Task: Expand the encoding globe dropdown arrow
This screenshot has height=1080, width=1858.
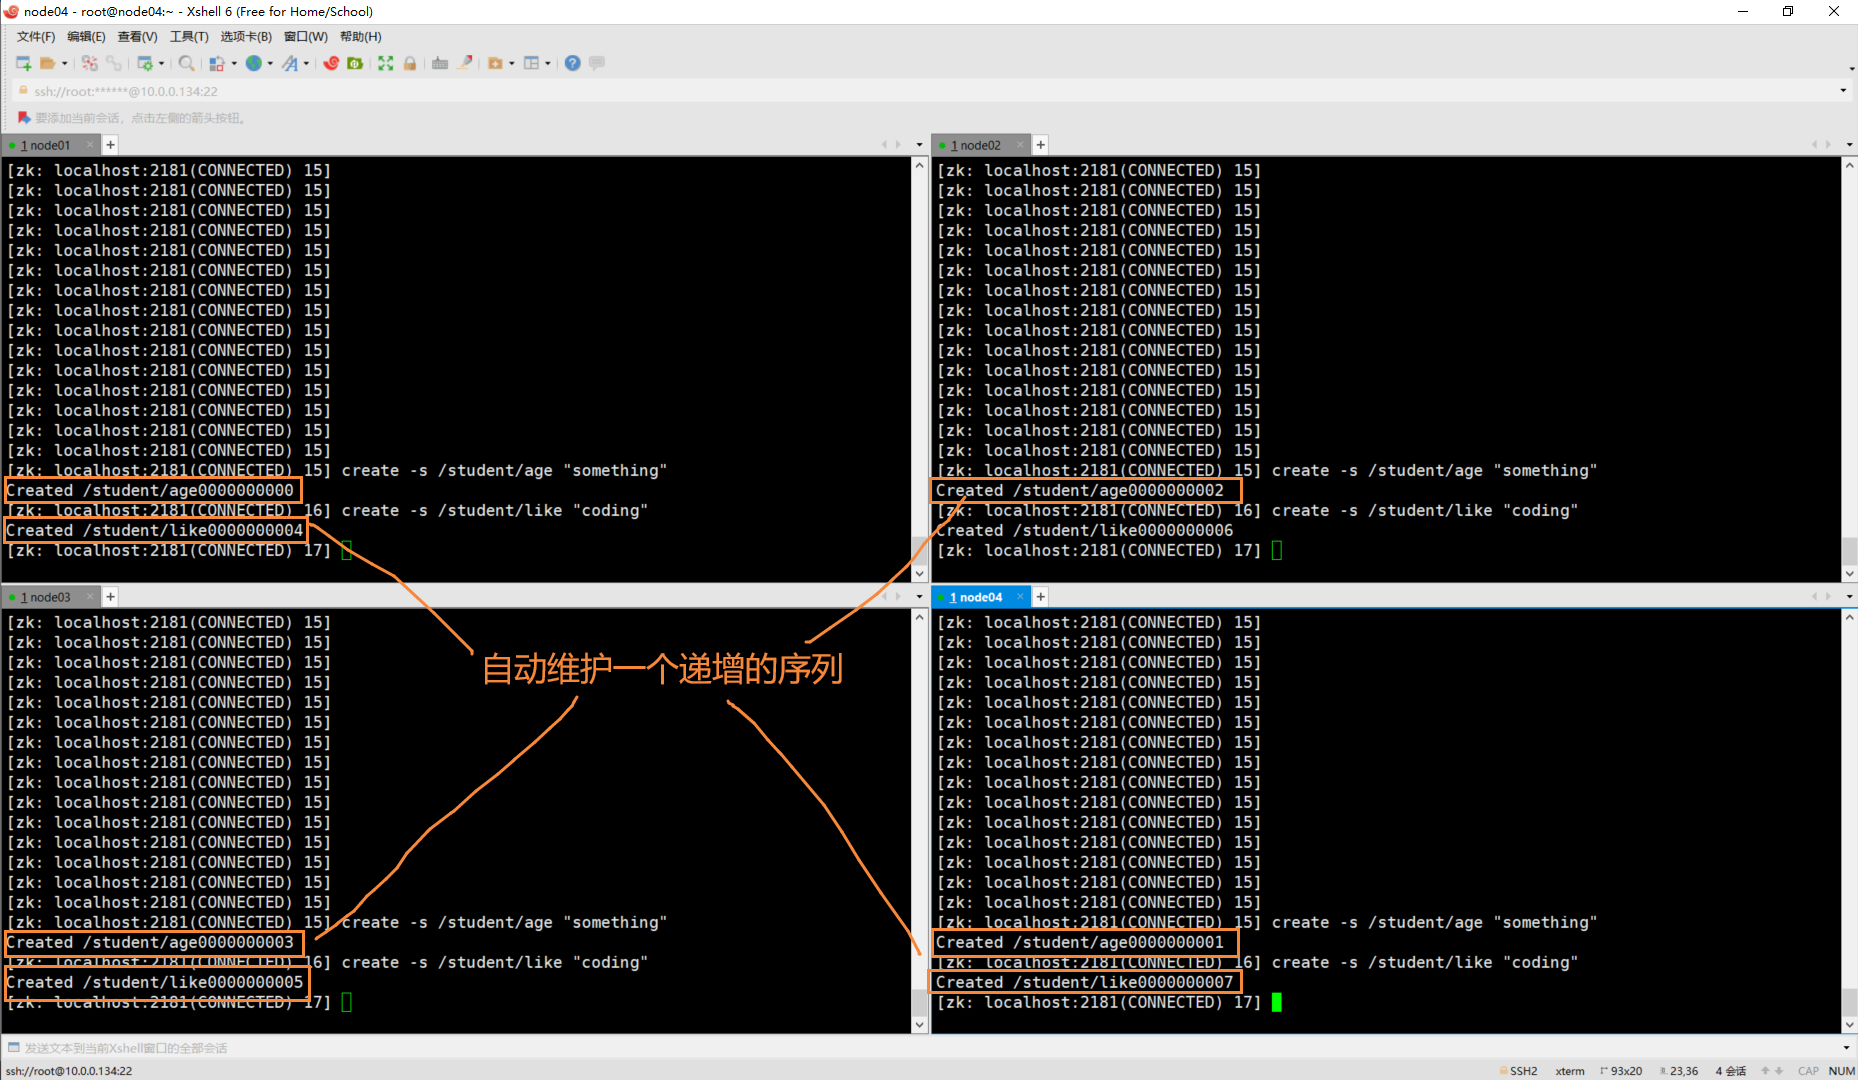Action: pos(270,63)
